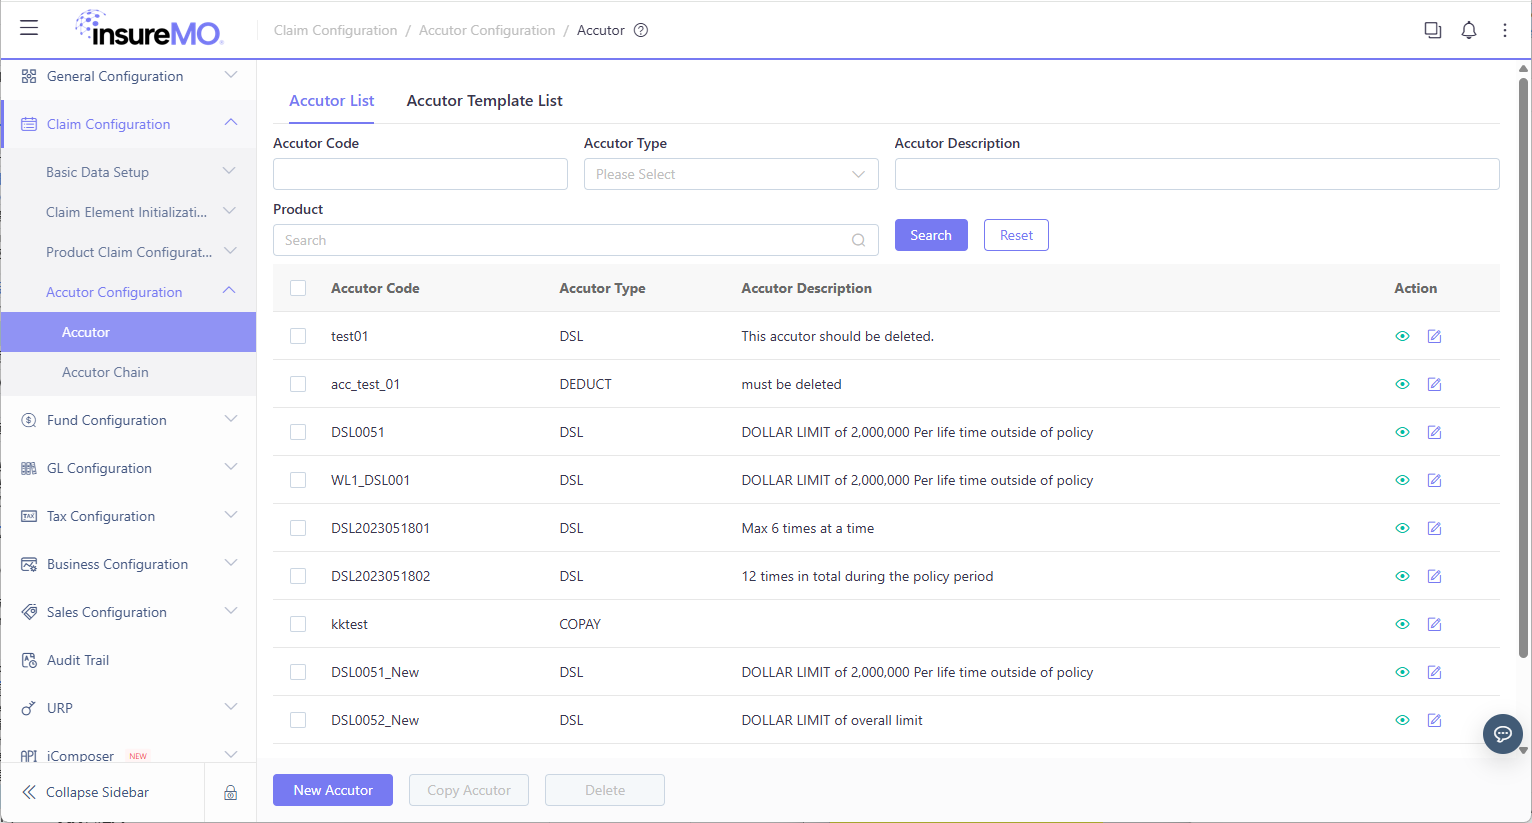This screenshot has width=1532, height=823.
Task: Edit the acc_test_01 accutor
Action: pos(1434,384)
